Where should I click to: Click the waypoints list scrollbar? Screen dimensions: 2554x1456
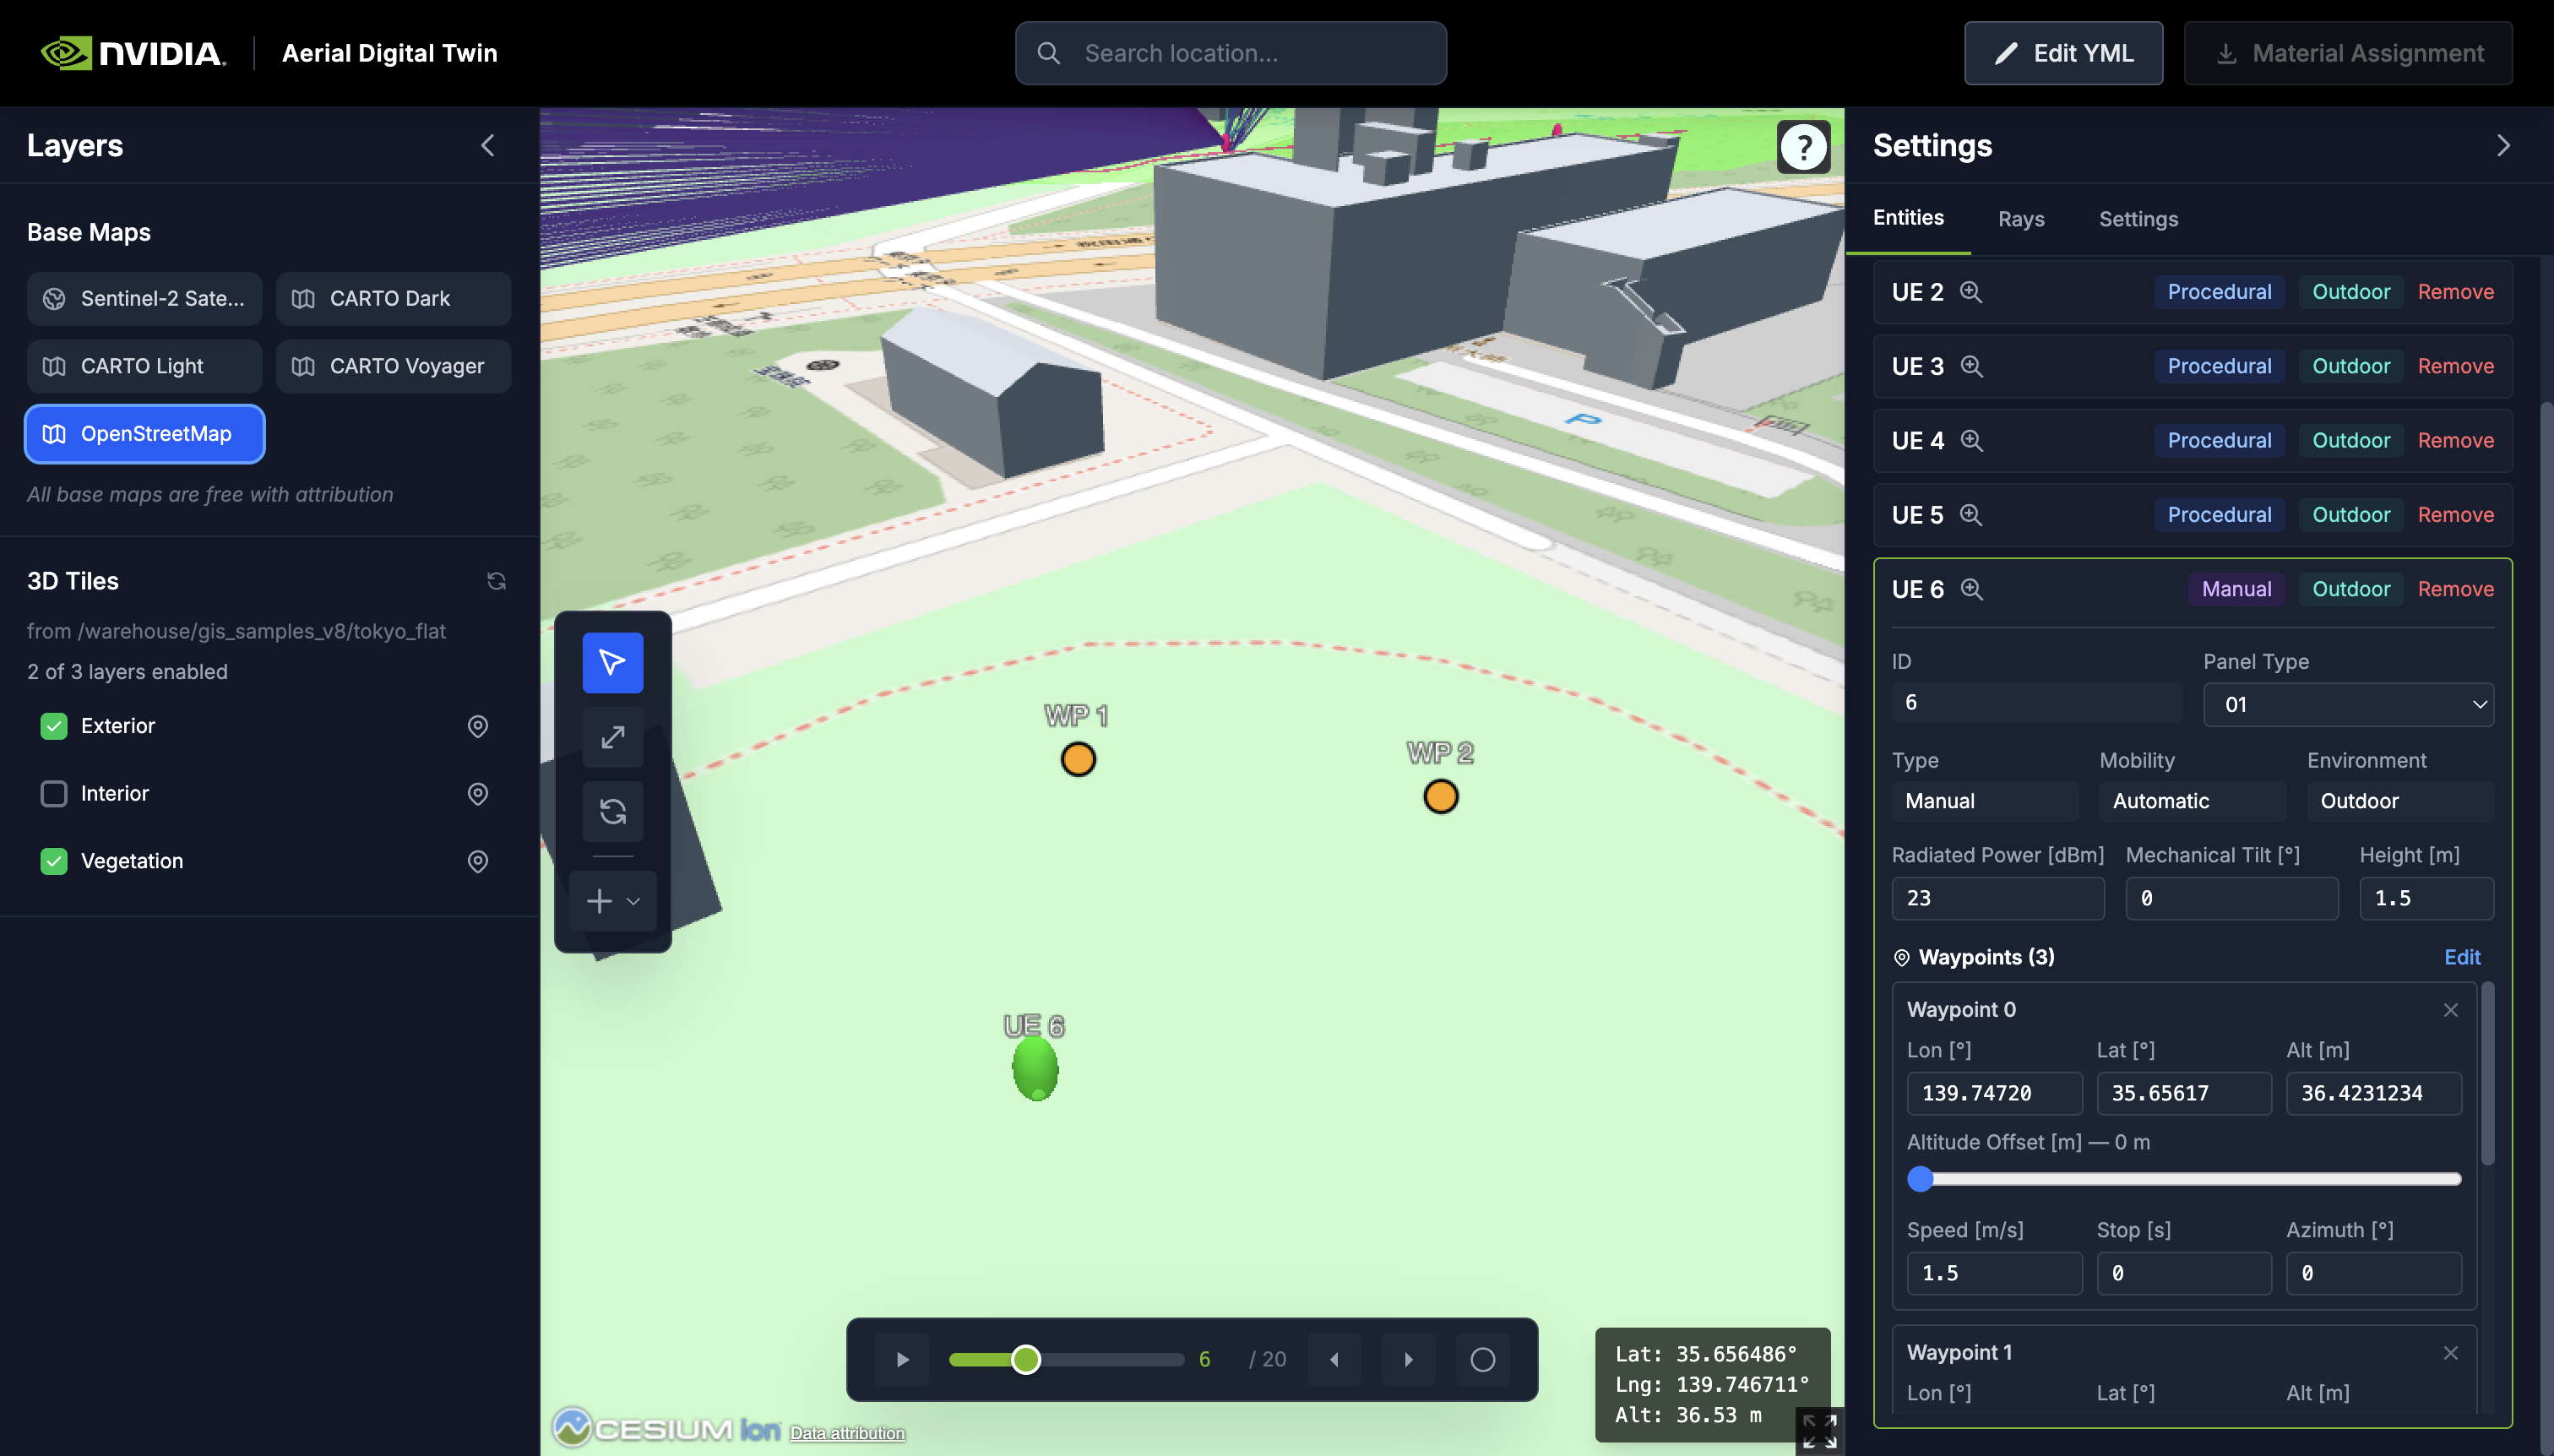[x=2487, y=1075]
